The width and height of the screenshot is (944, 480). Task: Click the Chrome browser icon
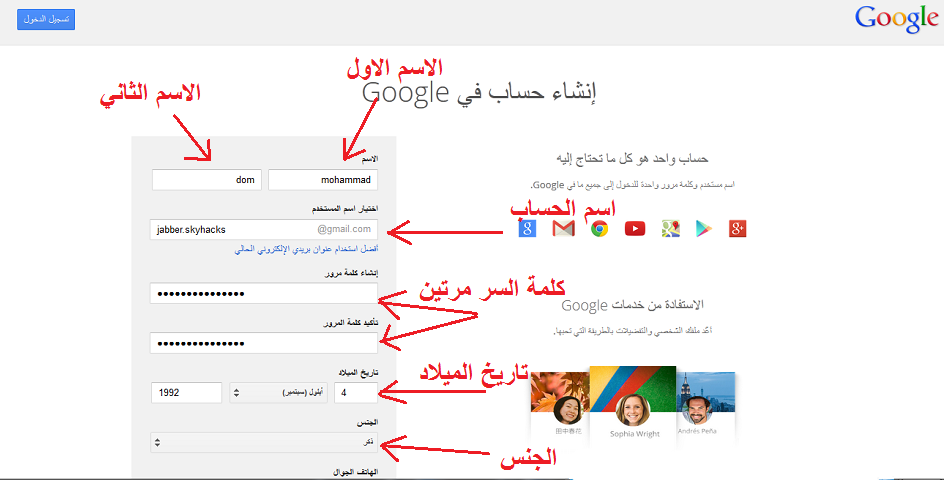pos(599,229)
